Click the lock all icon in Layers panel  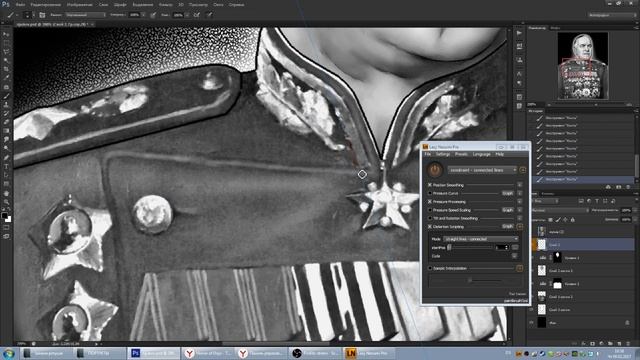coord(572,220)
